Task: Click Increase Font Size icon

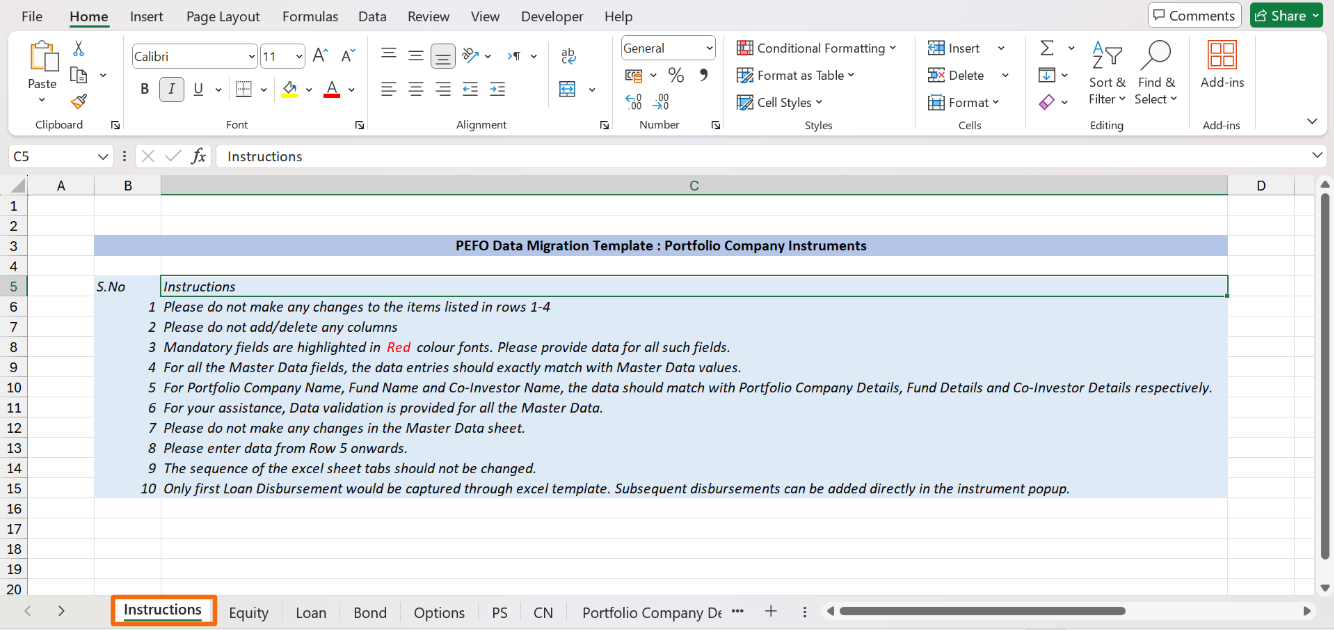Action: point(320,56)
